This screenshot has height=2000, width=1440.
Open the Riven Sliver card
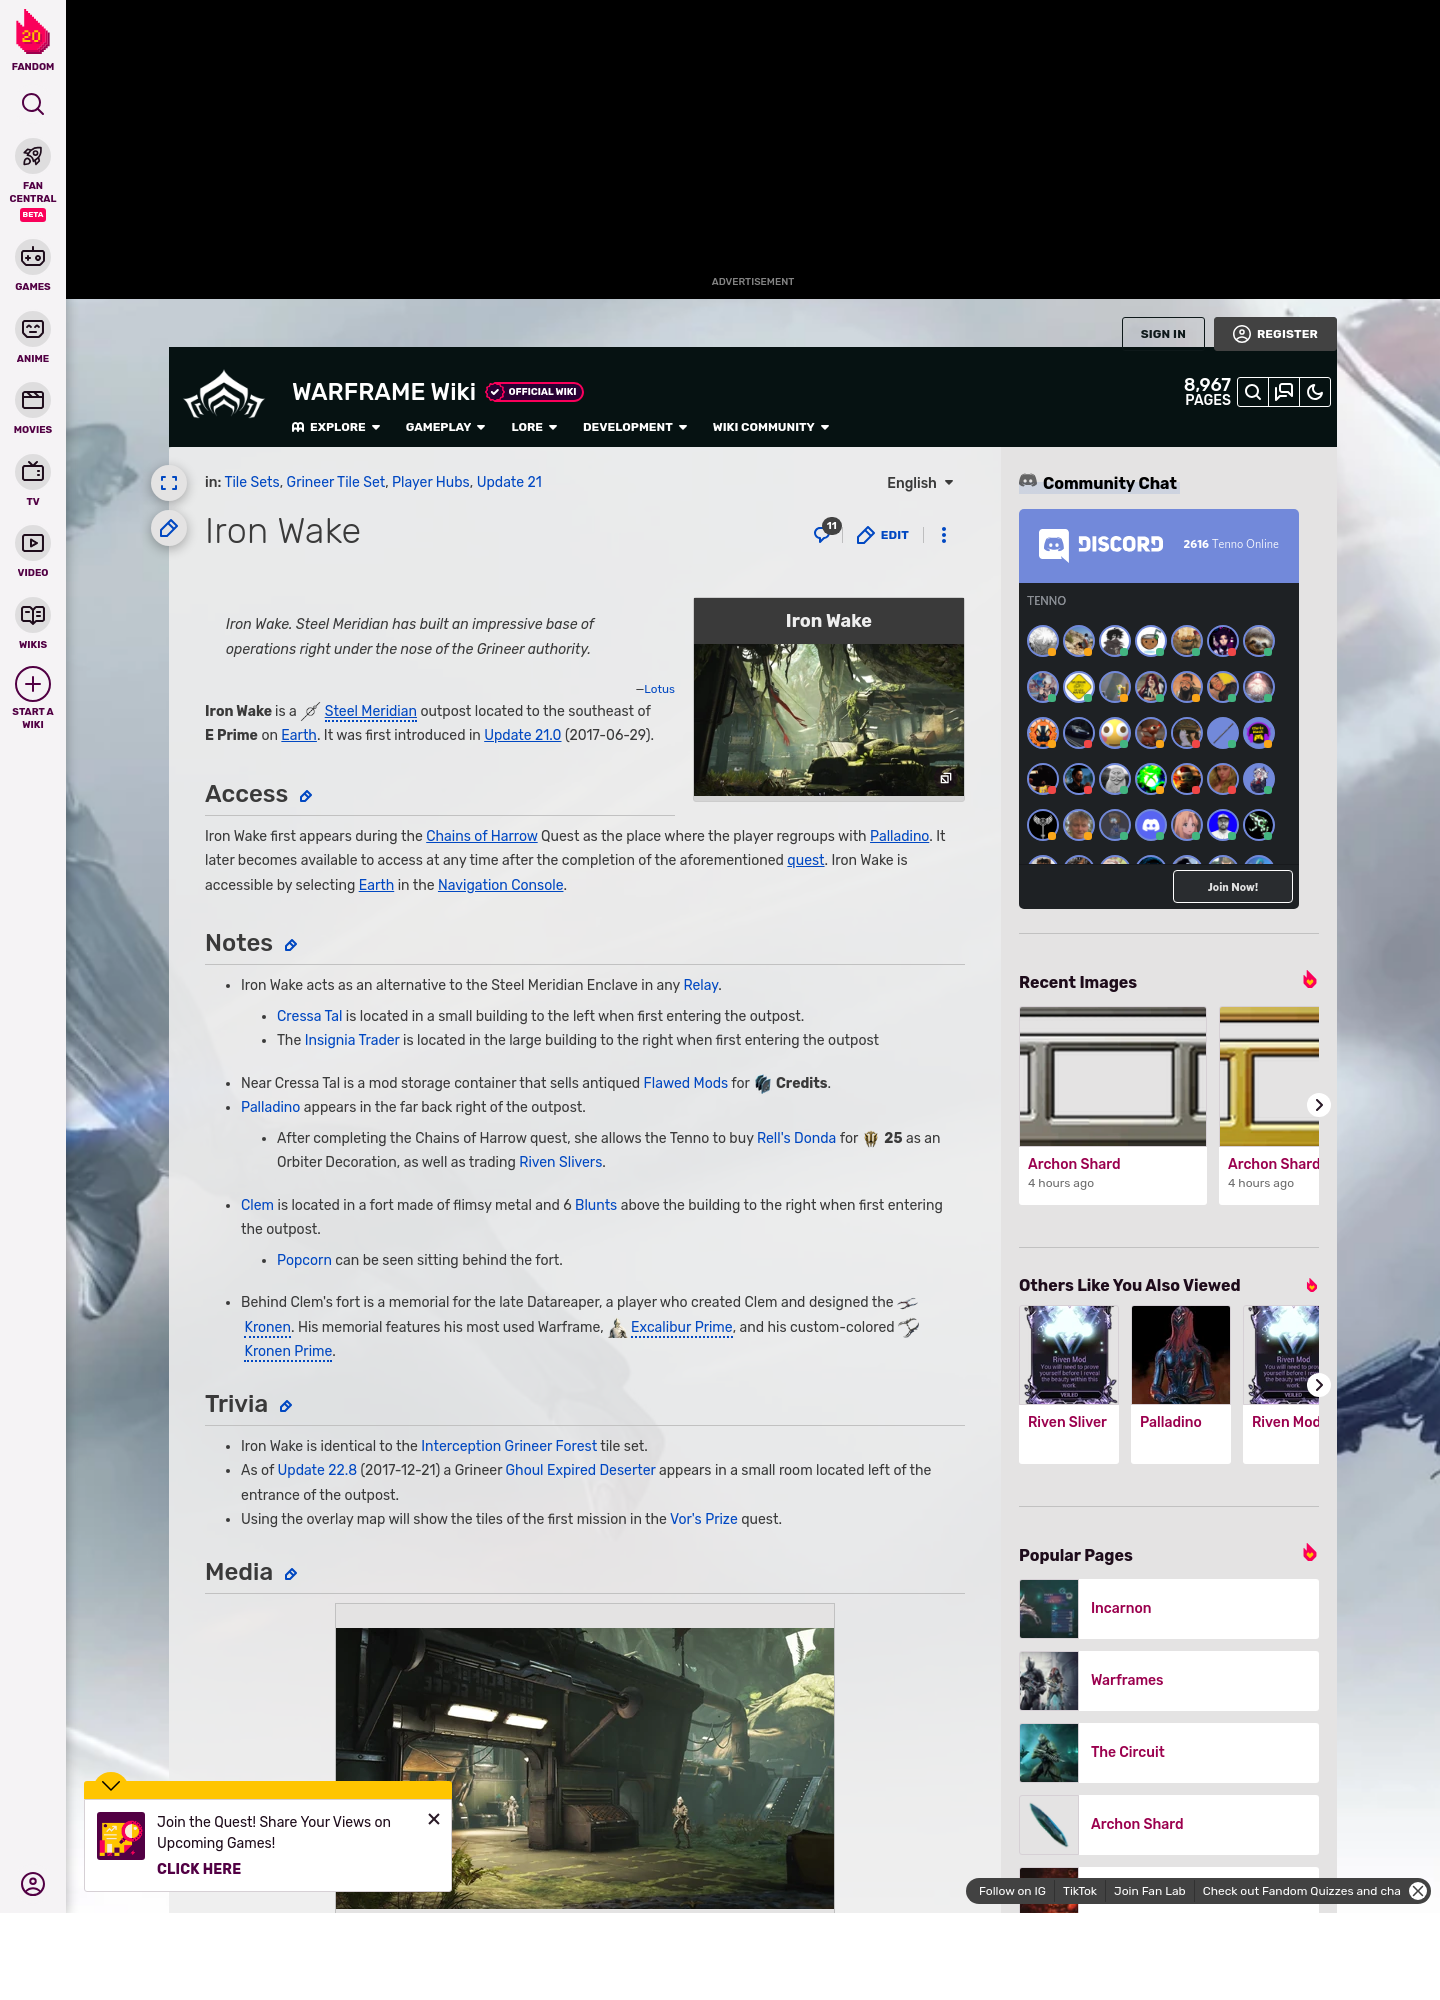1069,1385
